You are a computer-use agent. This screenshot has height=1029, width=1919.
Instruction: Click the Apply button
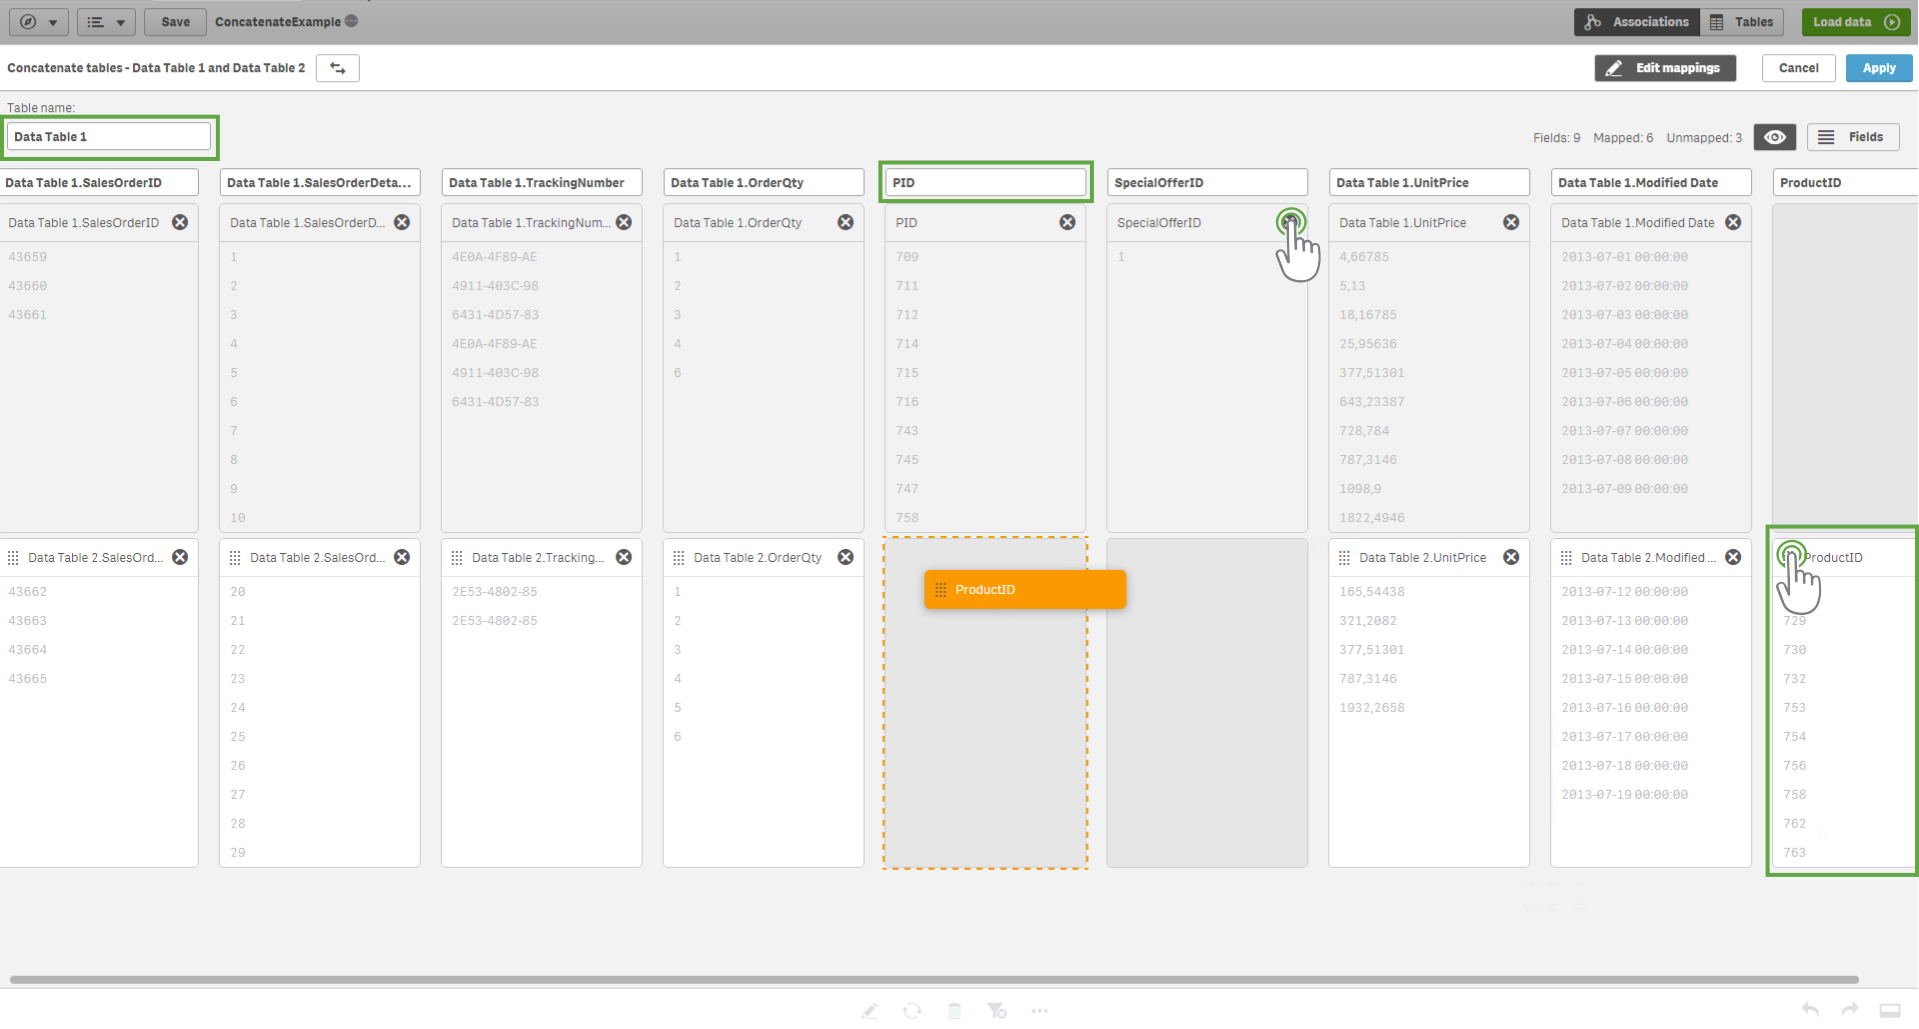tap(1878, 68)
